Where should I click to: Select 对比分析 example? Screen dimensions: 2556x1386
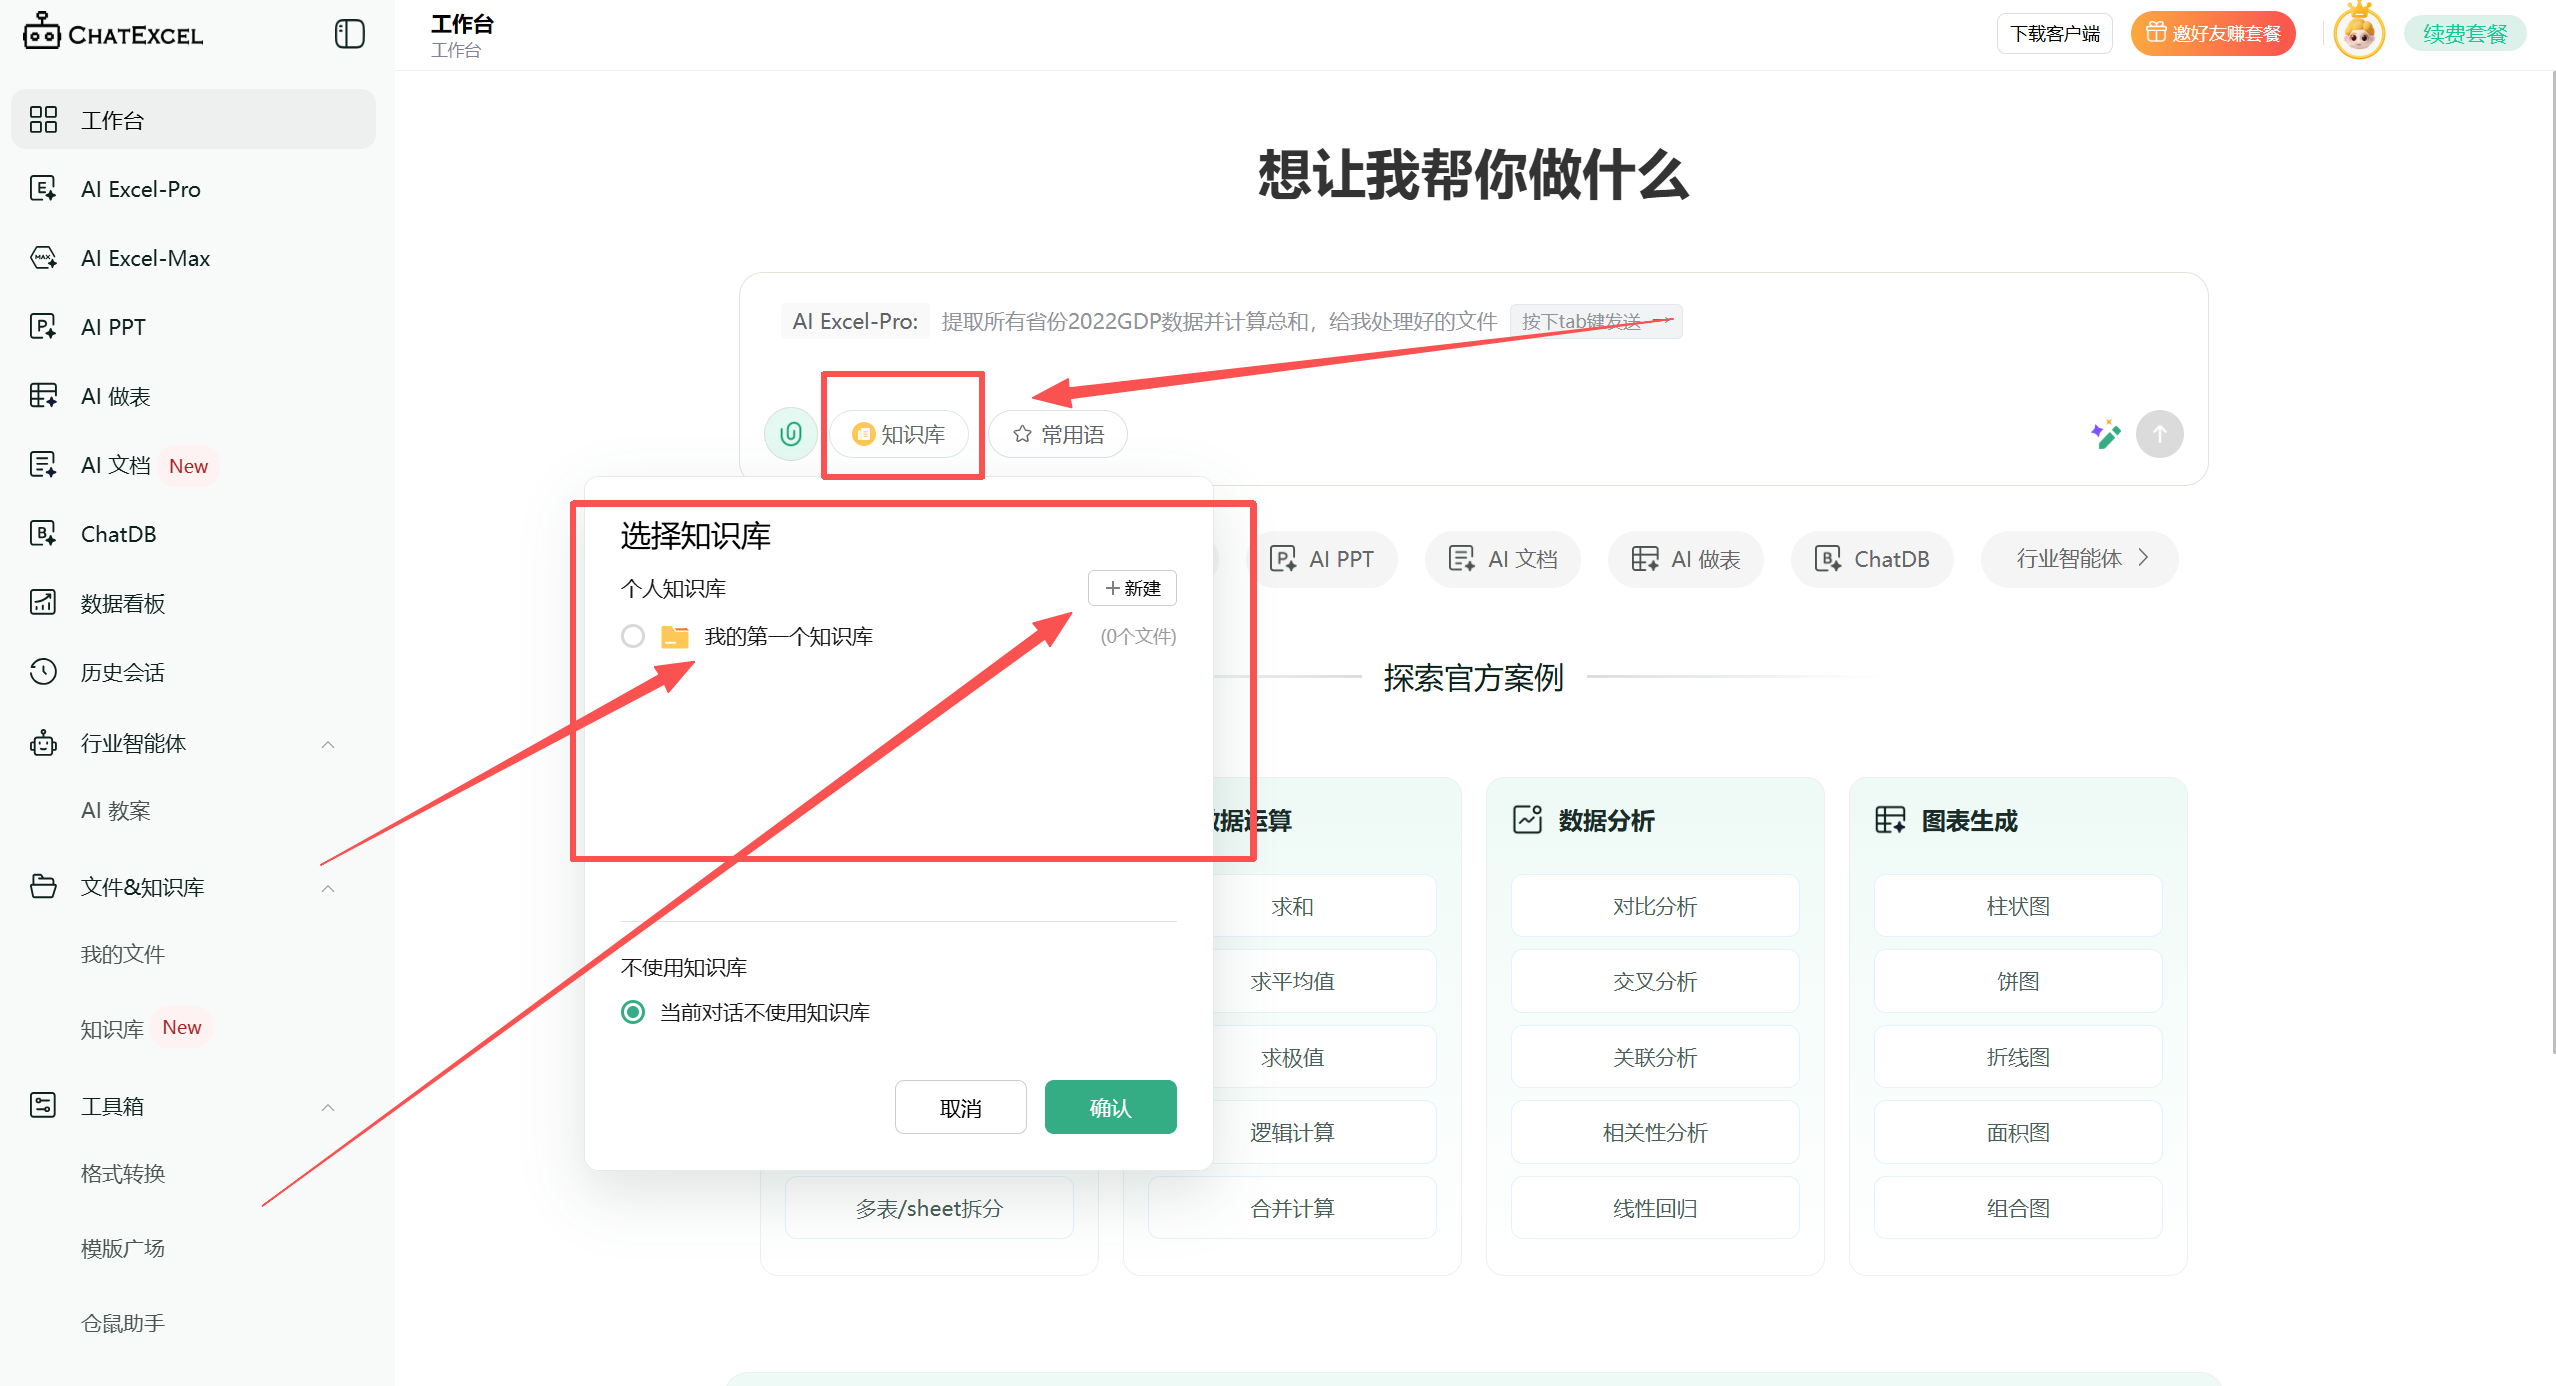(x=1654, y=906)
